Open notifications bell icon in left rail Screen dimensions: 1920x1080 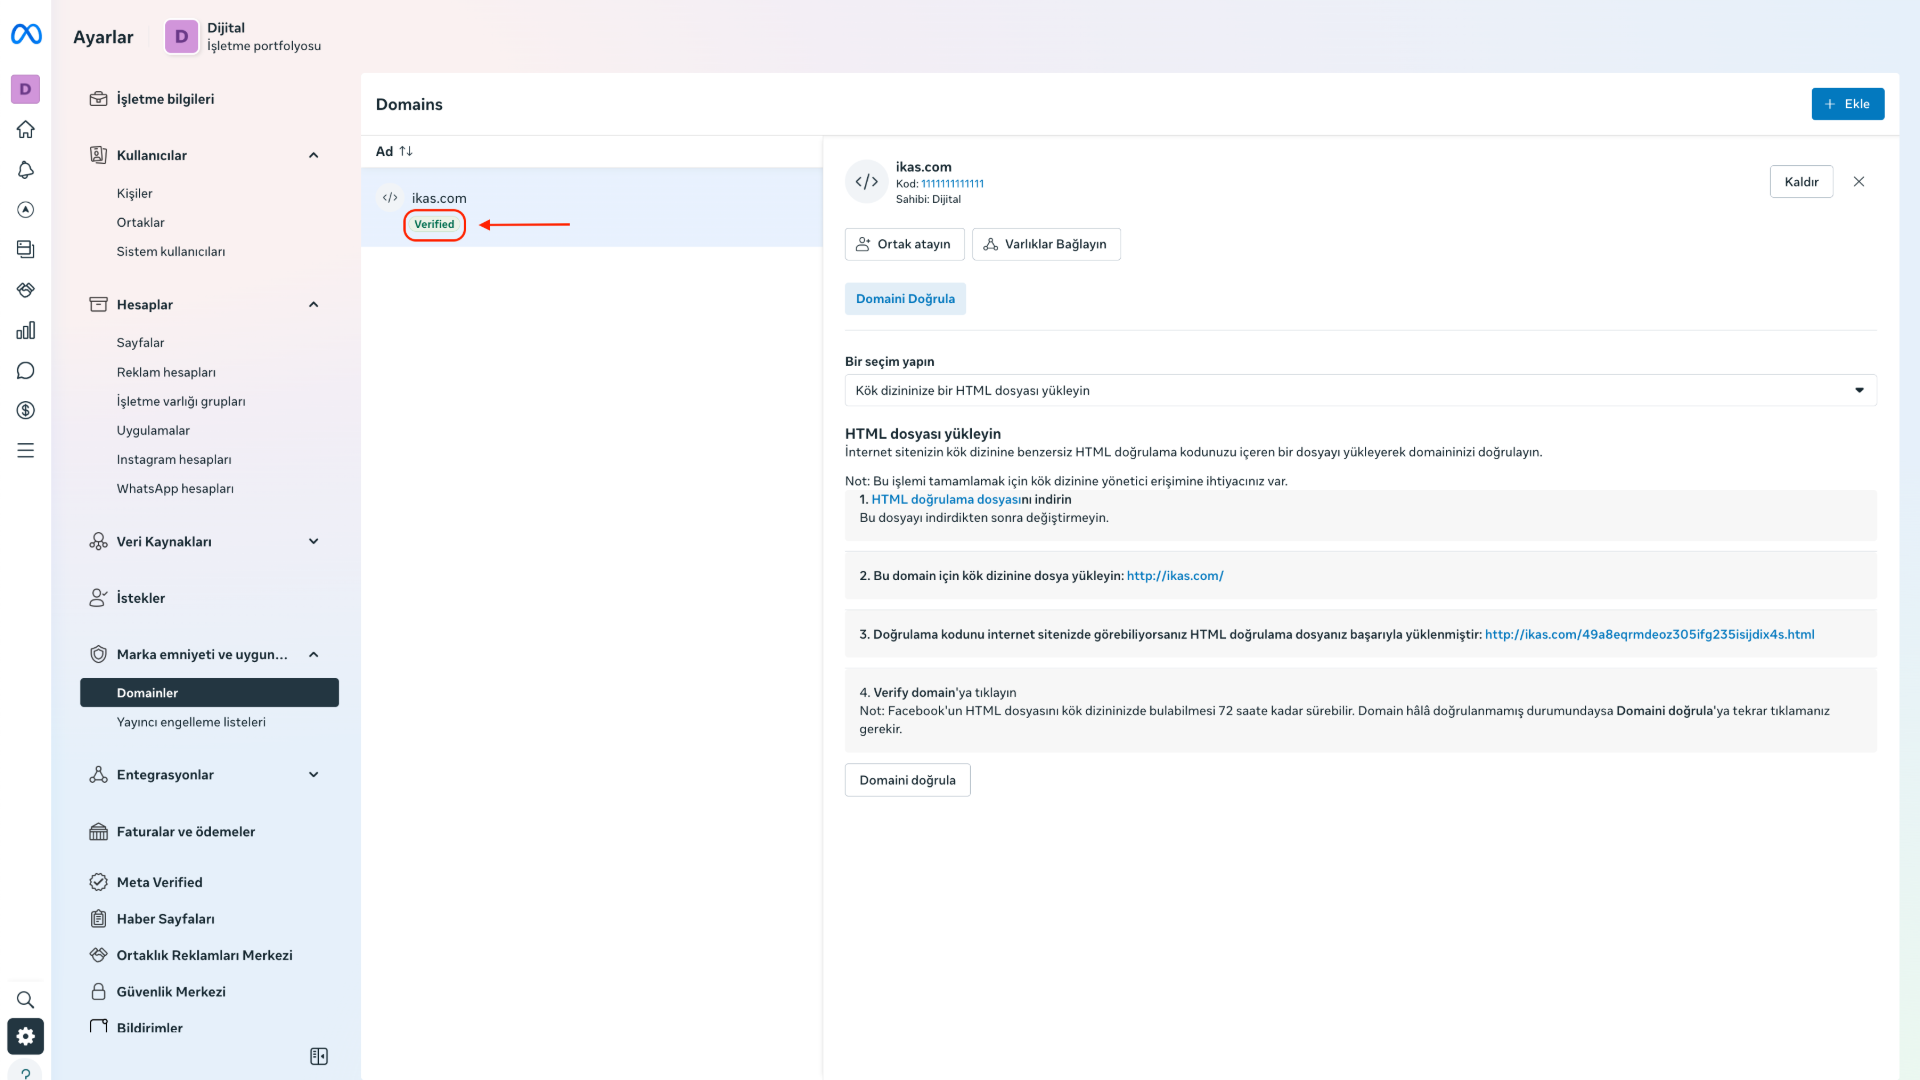(26, 170)
